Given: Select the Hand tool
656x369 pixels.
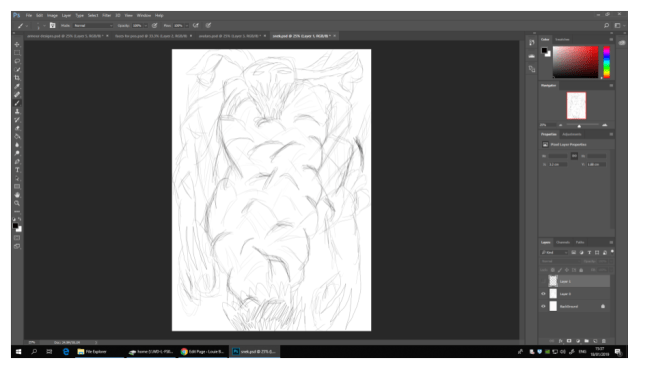Looking at the screenshot, I should click(17, 195).
